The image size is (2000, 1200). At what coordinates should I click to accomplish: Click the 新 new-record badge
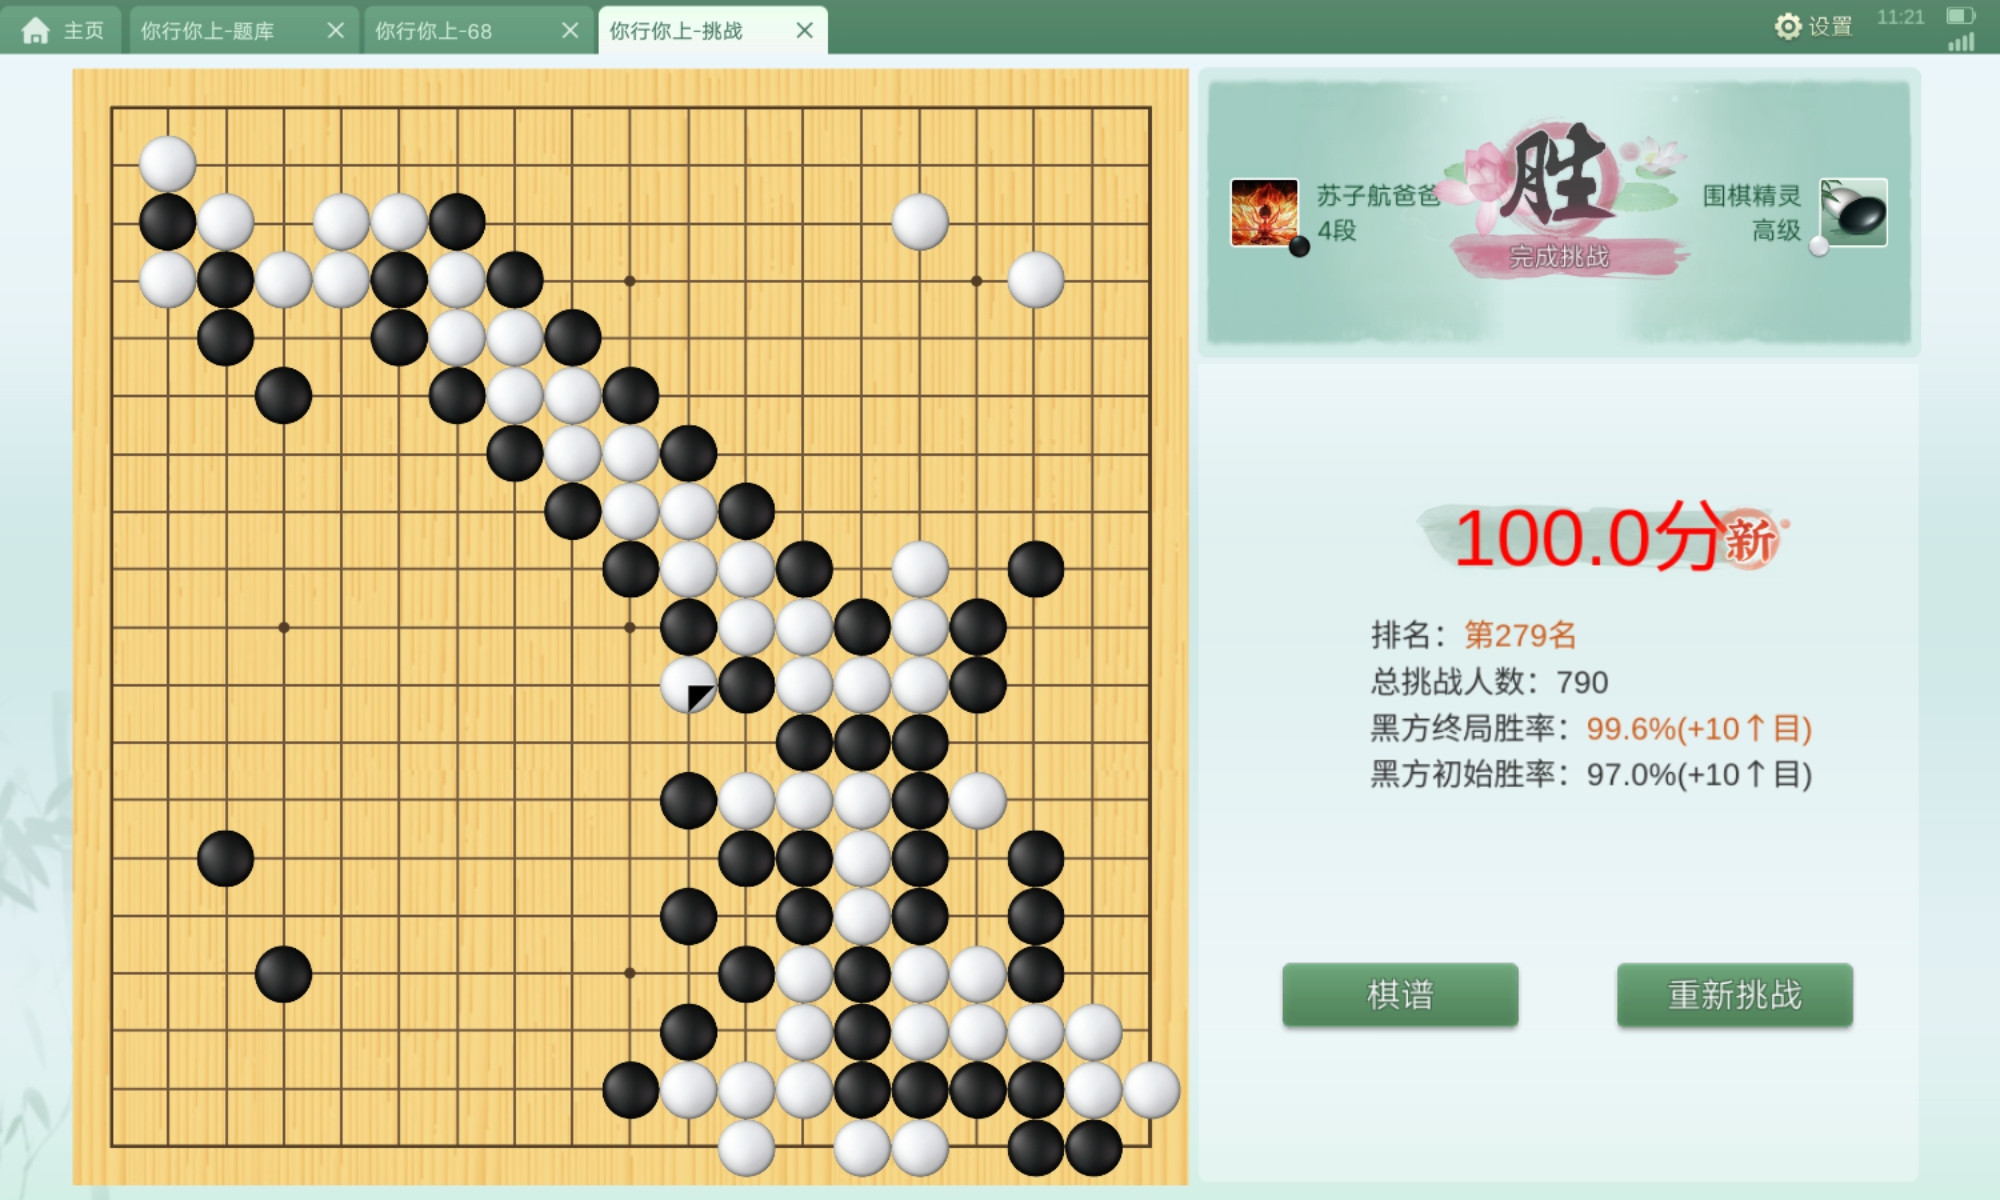pos(1750,541)
